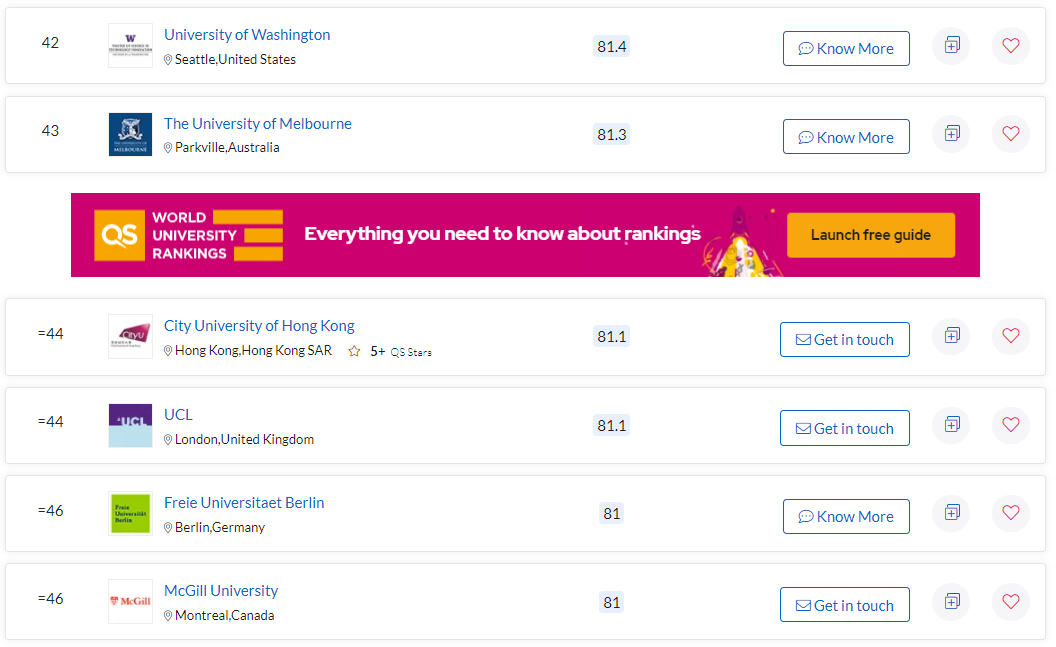Image resolution: width=1056 pixels, height=647 pixels.
Task: Open Freie Universitaet Berlin link
Action: click(244, 503)
